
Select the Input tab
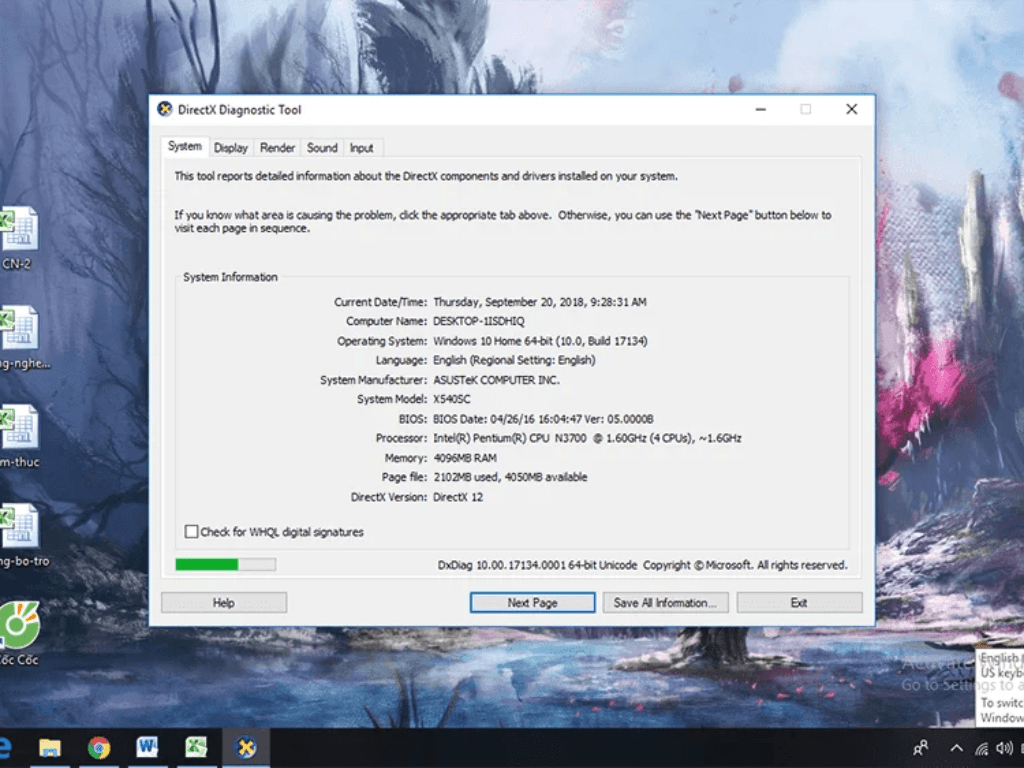click(x=361, y=148)
